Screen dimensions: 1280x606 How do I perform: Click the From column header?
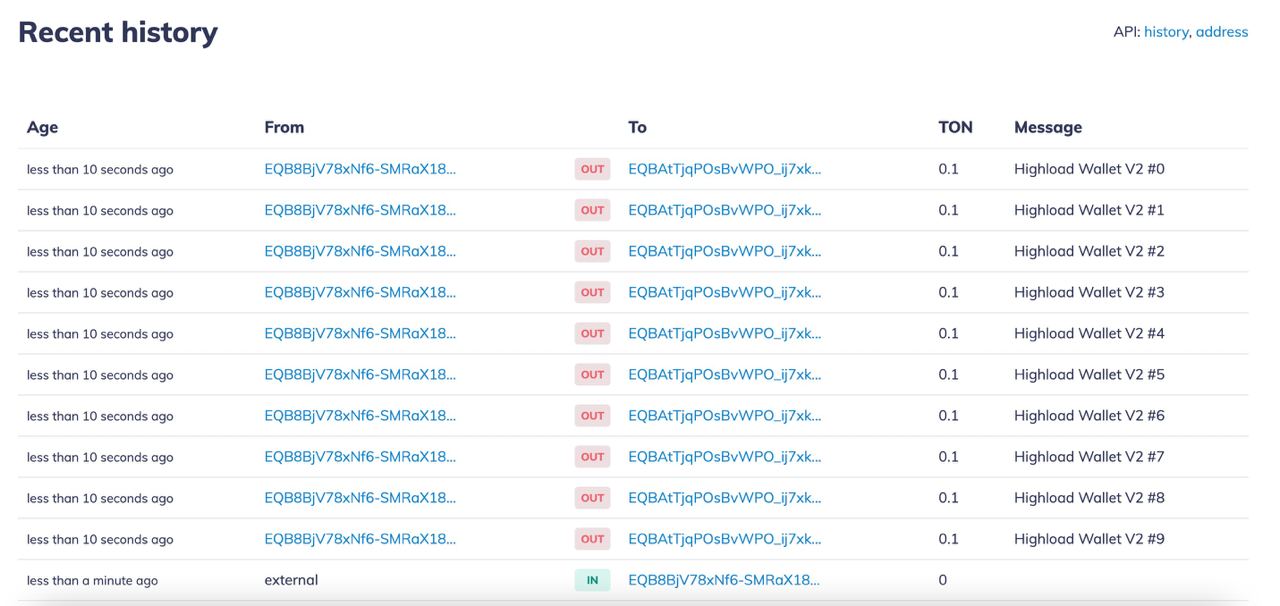point(284,127)
